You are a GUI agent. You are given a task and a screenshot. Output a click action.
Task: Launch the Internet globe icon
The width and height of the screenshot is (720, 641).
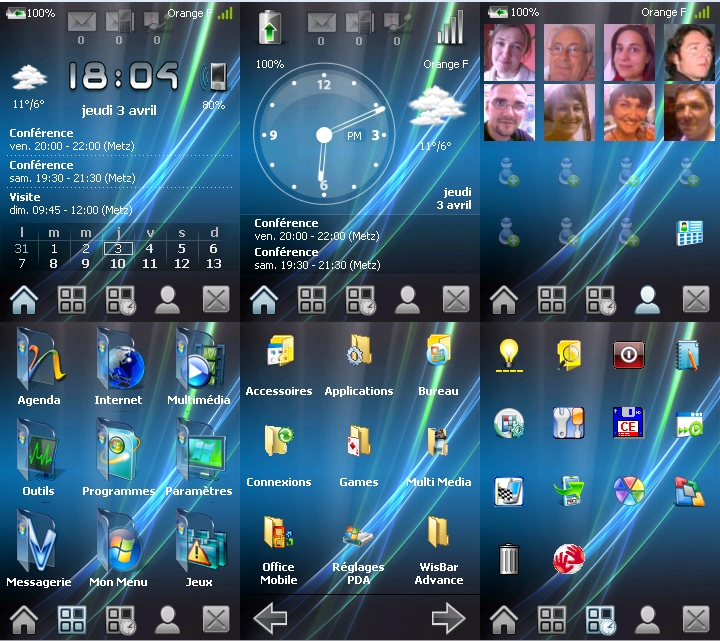click(x=119, y=361)
